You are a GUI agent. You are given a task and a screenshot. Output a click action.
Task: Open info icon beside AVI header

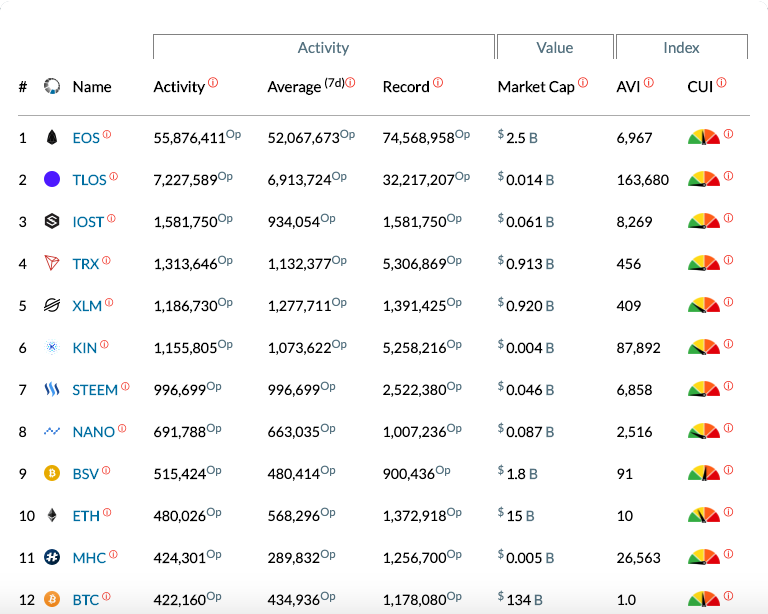pos(648,82)
